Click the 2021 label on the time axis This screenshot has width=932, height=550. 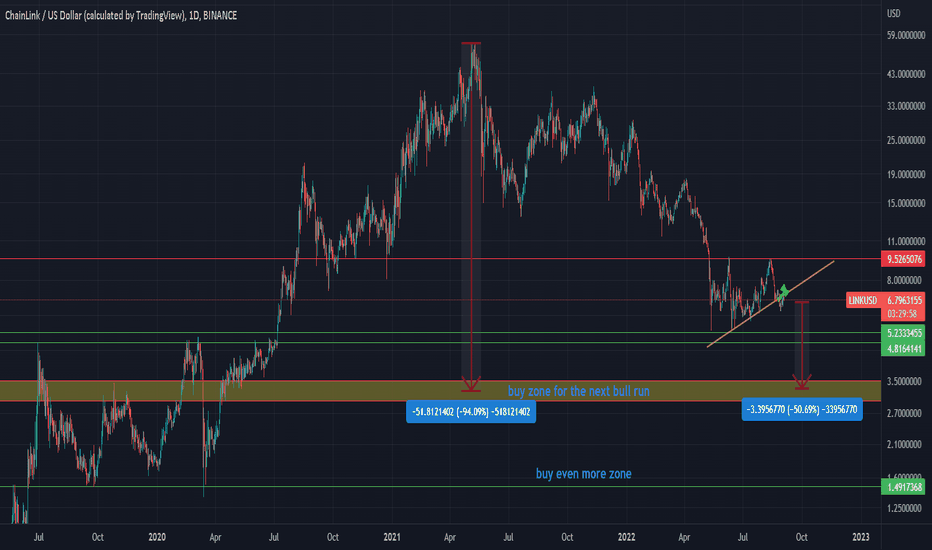[x=392, y=537]
